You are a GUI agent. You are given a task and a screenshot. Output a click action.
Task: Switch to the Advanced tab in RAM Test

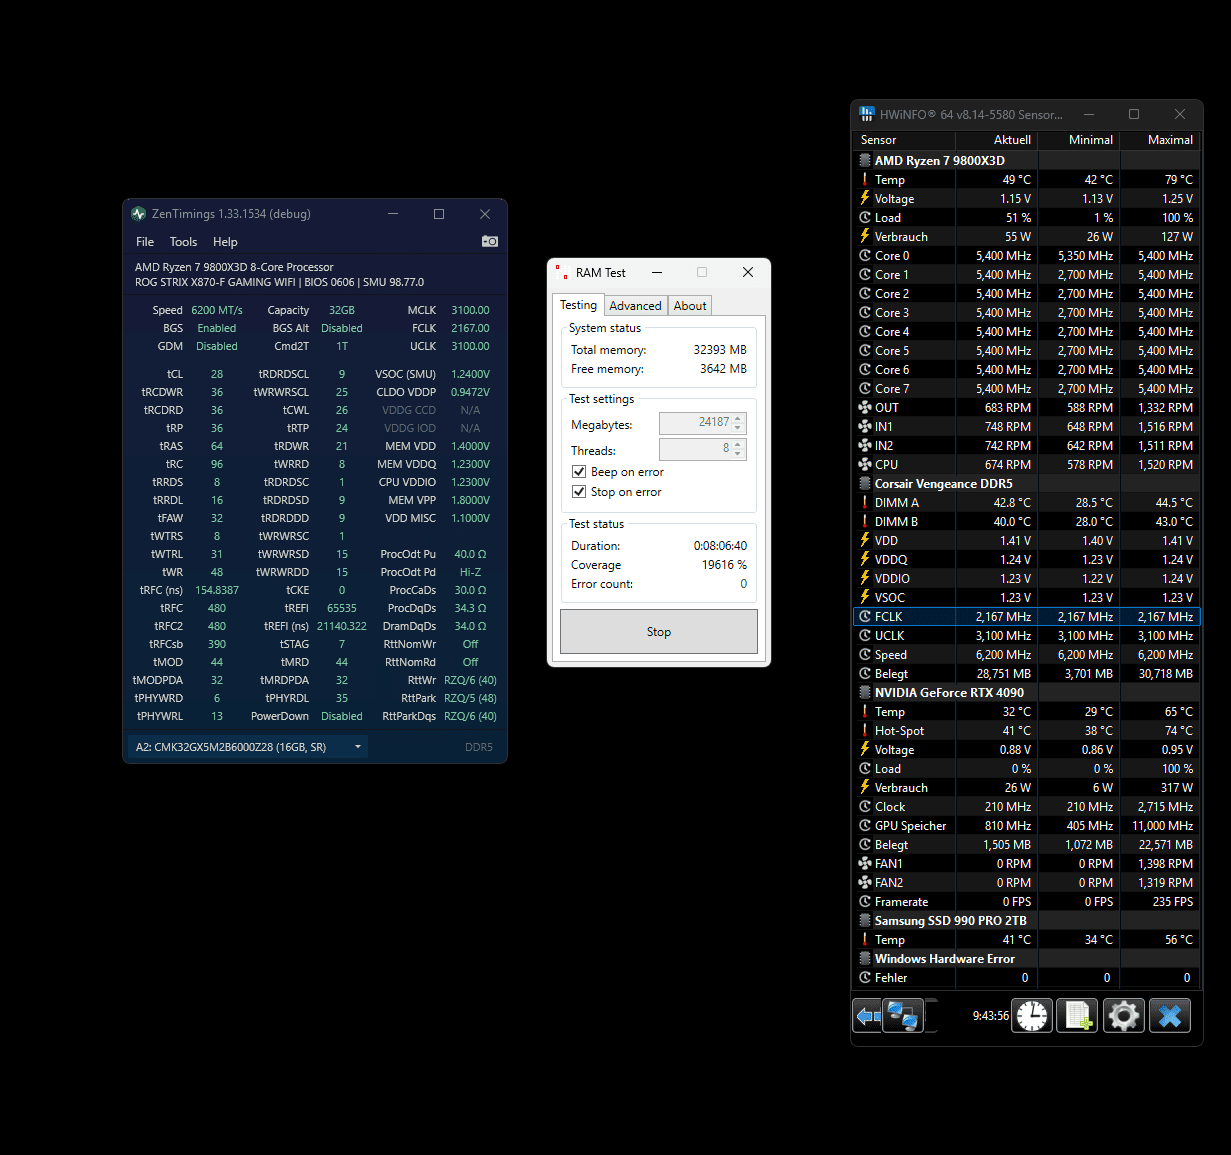[x=635, y=306]
